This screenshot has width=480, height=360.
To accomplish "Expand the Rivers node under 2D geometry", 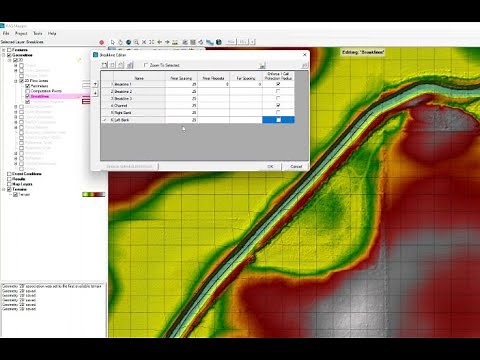I will (x=15, y=66).
